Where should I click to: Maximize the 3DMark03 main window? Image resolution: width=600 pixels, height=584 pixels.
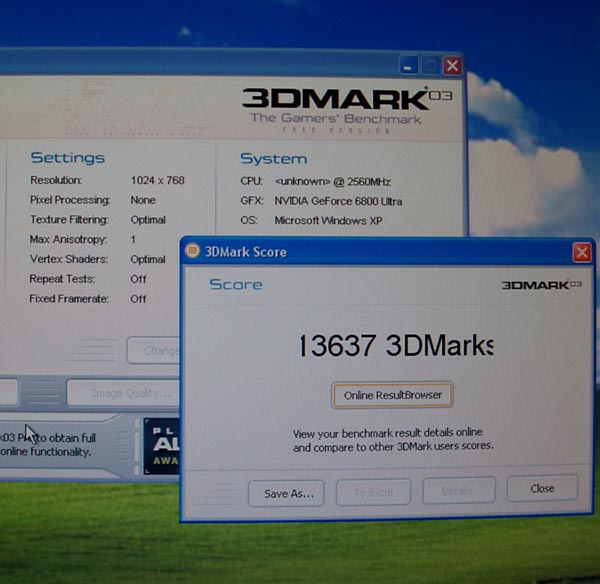pos(430,65)
